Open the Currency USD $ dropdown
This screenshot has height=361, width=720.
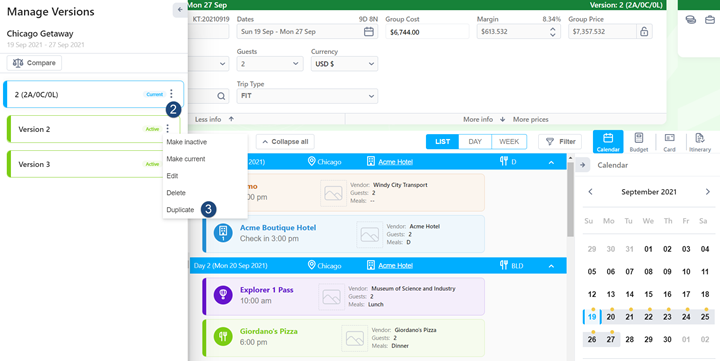pyautogui.click(x=344, y=64)
